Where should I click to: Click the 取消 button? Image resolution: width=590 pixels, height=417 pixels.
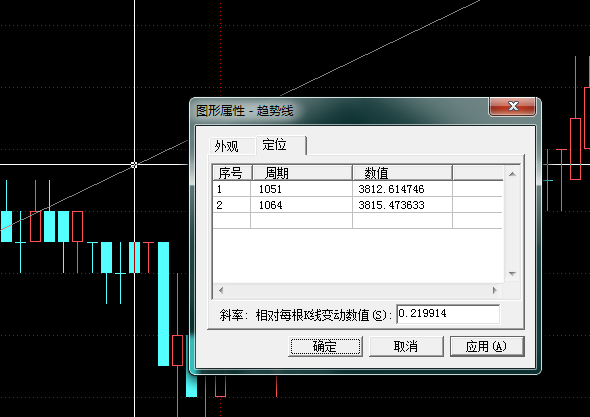point(406,346)
